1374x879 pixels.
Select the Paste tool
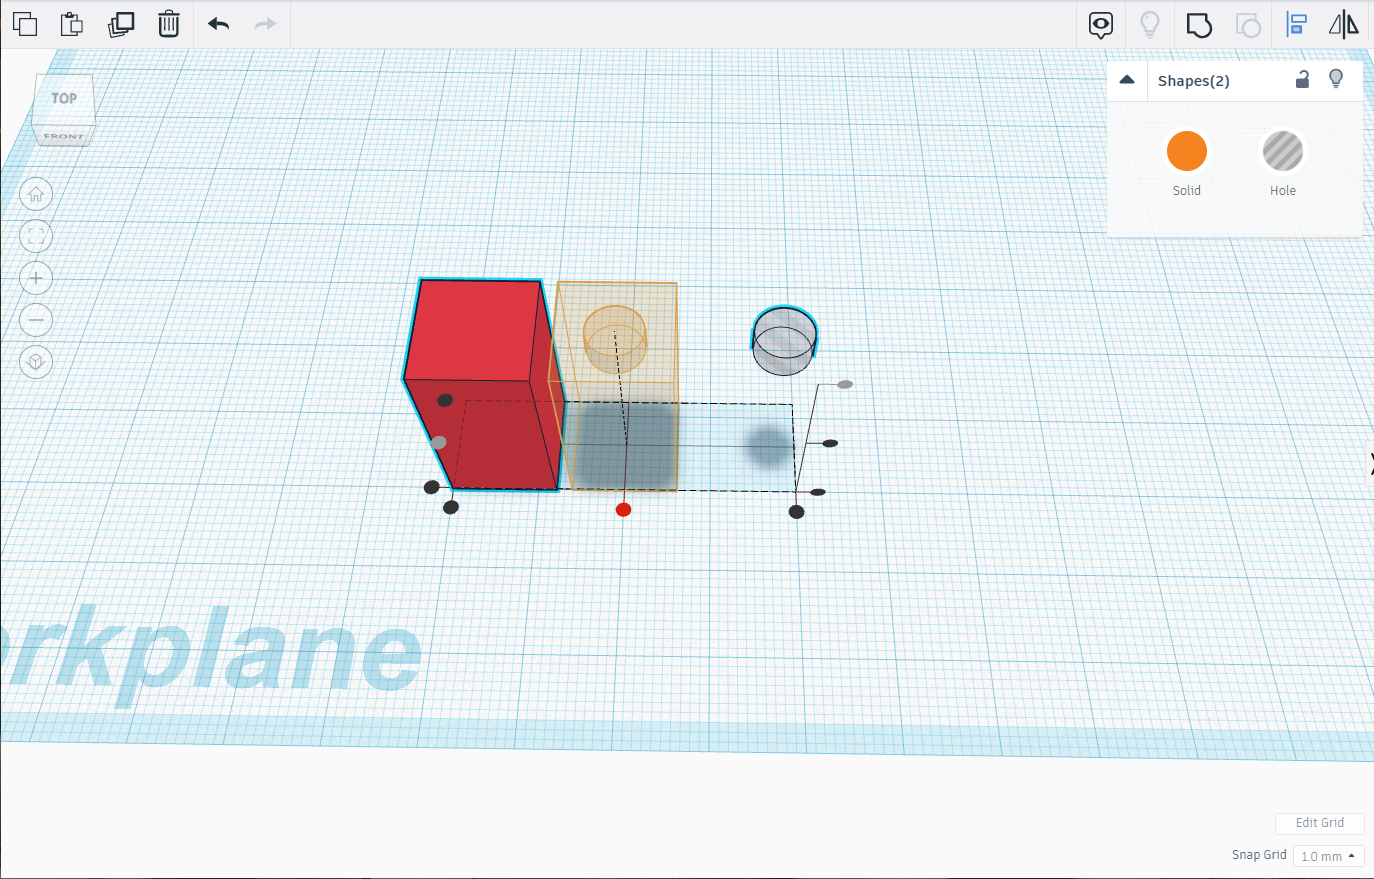click(x=71, y=24)
